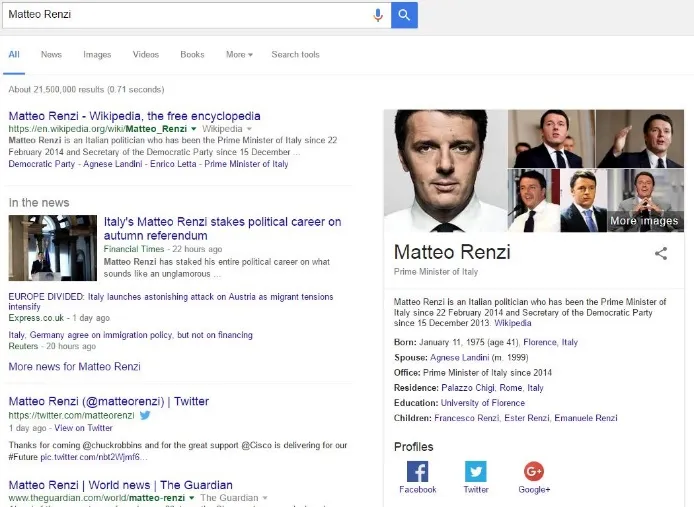Open the University of Florence link

tap(483, 403)
